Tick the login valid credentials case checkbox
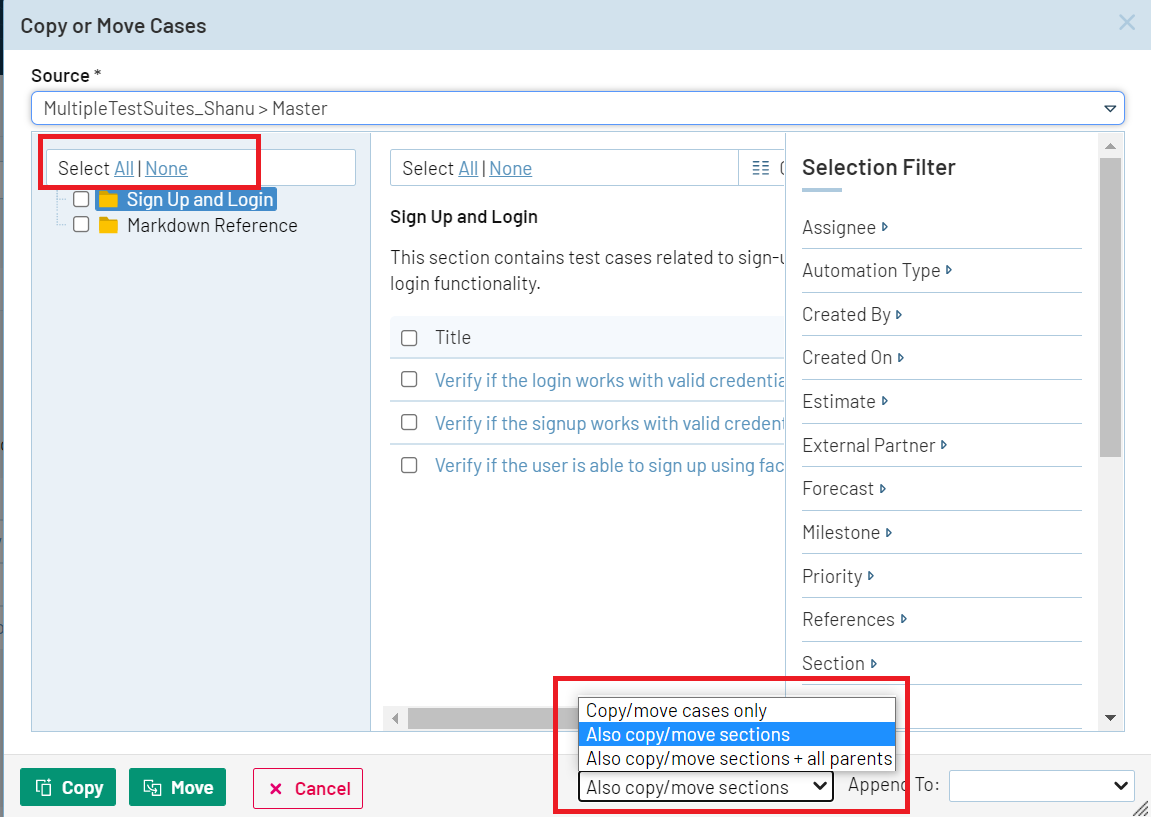Image resolution: width=1151 pixels, height=817 pixels. point(409,380)
